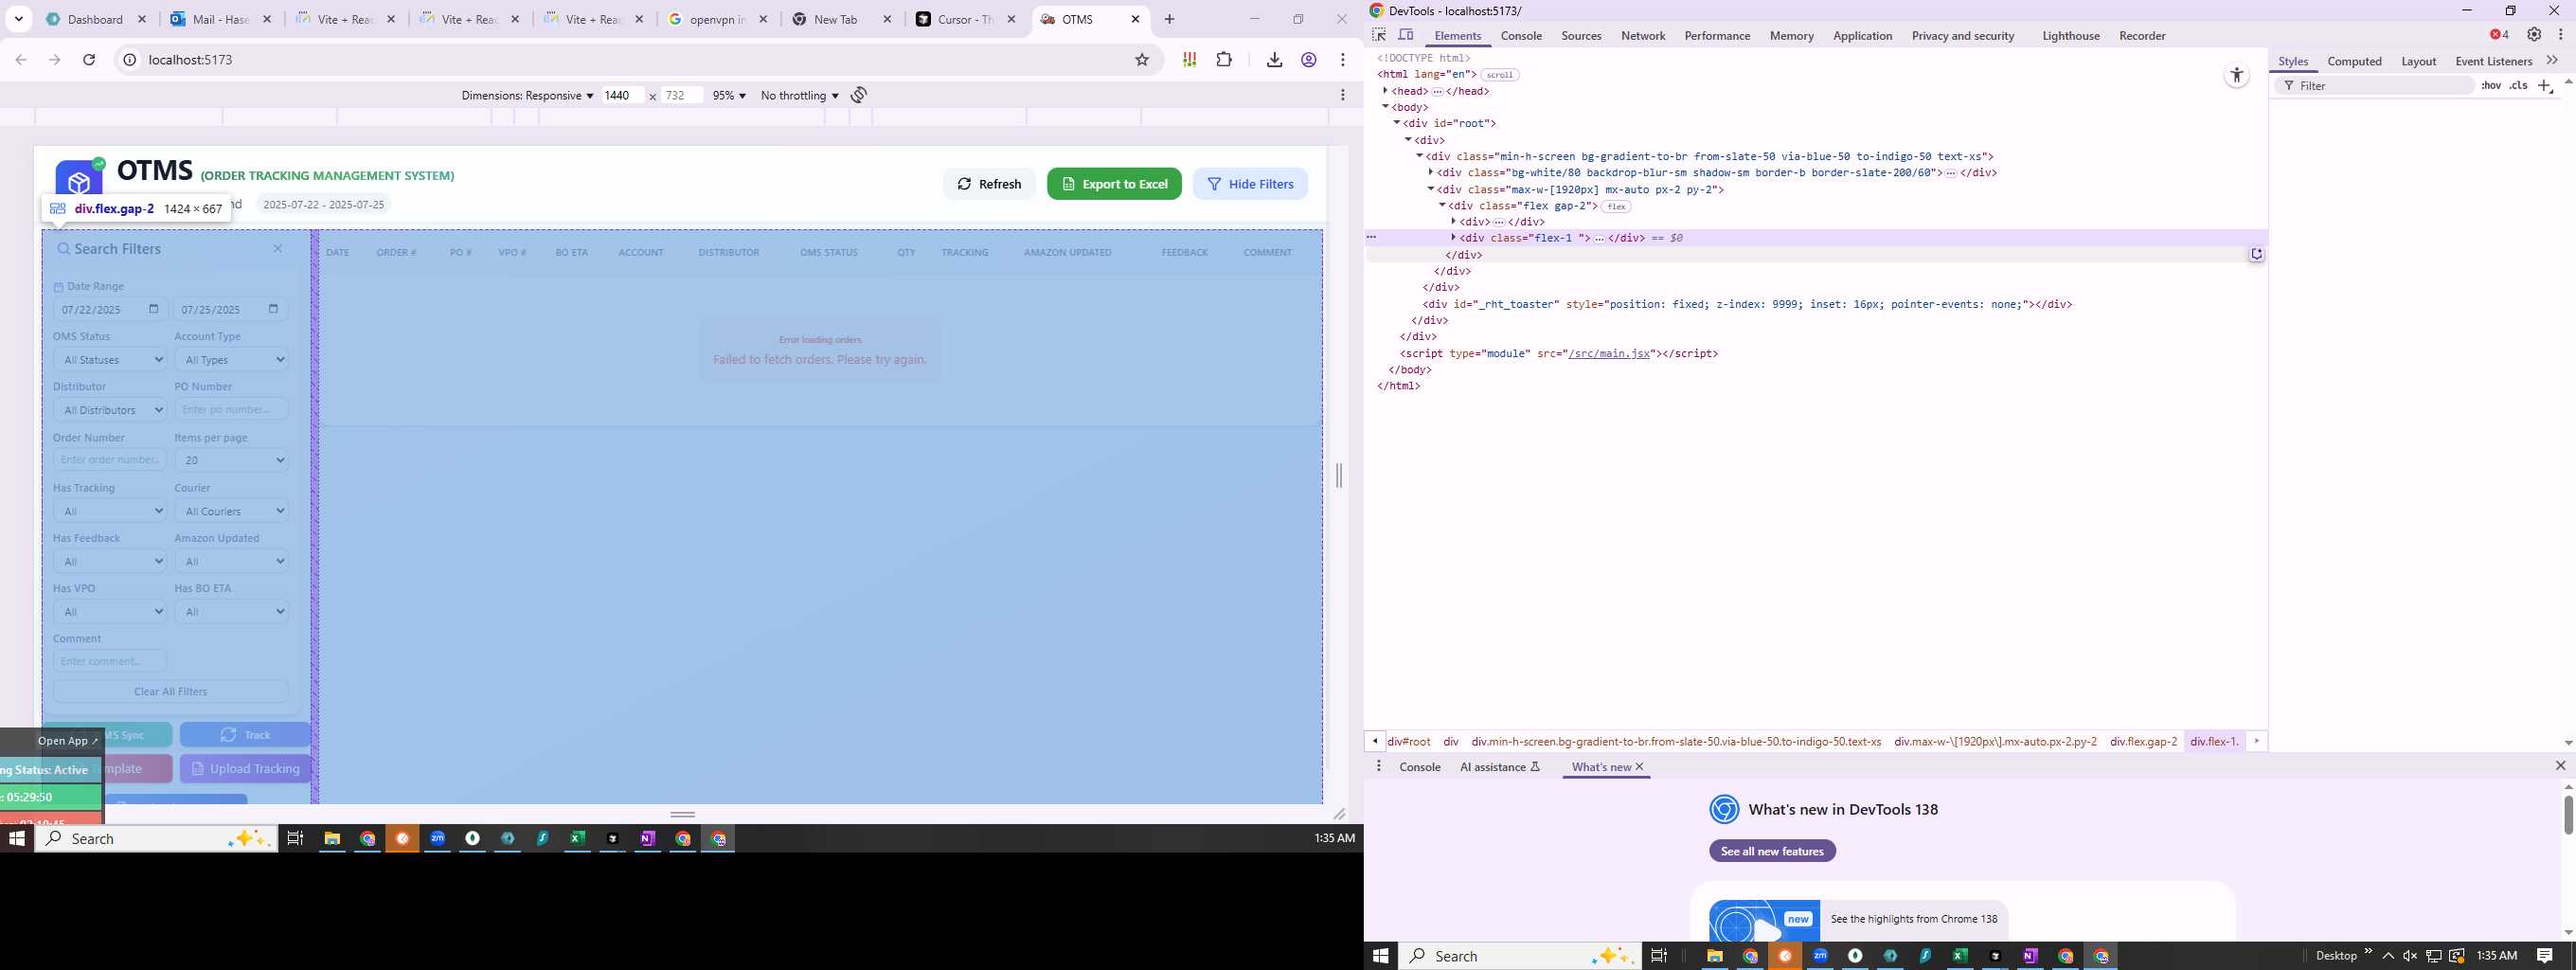
Task: Open Chrome downloads icon
Action: [1274, 60]
